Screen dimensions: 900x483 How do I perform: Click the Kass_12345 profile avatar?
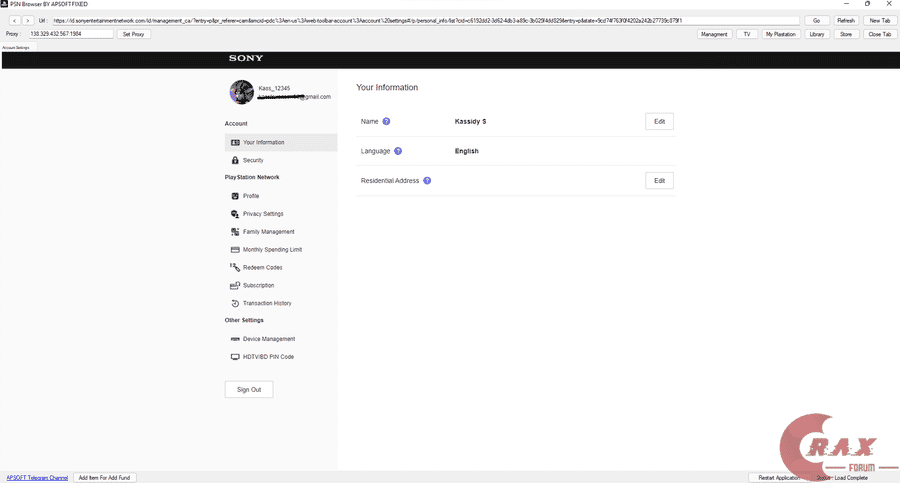click(x=242, y=92)
